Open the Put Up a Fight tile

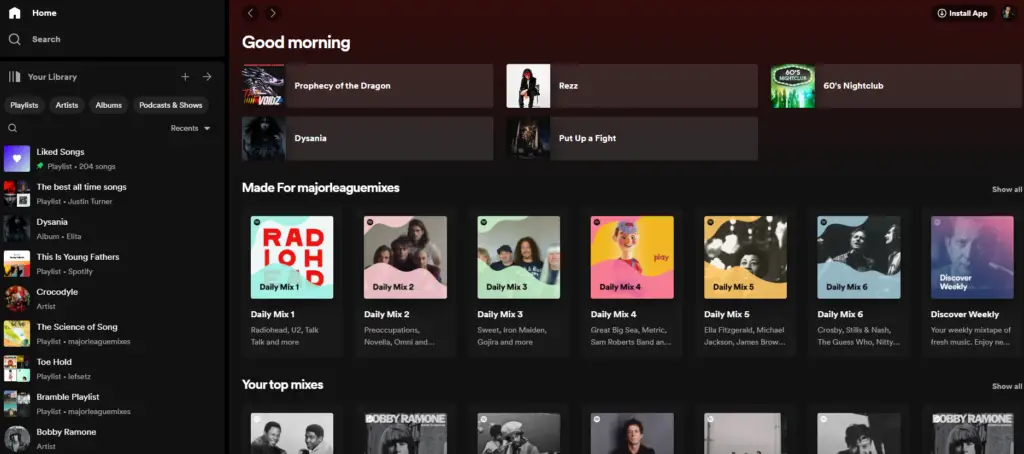(632, 138)
